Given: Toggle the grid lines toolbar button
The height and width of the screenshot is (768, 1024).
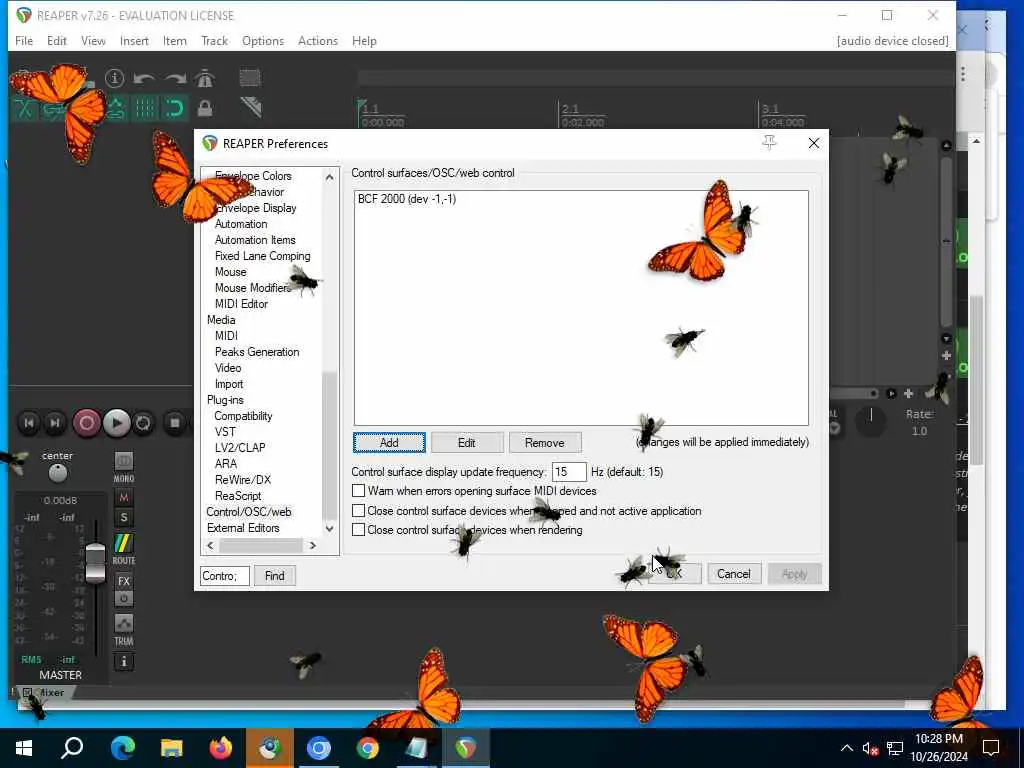Looking at the screenshot, I should click(145, 108).
